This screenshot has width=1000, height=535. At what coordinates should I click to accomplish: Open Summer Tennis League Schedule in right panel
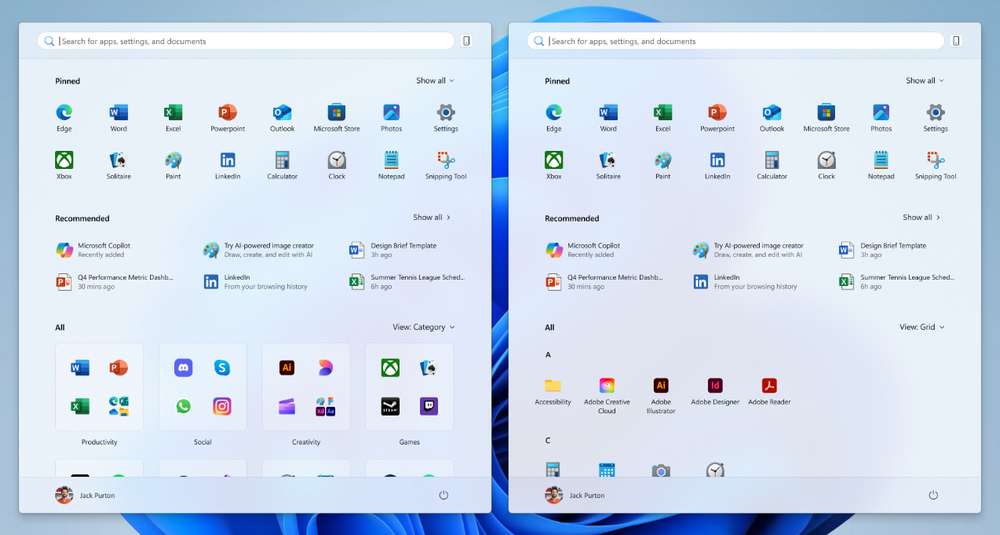point(896,281)
